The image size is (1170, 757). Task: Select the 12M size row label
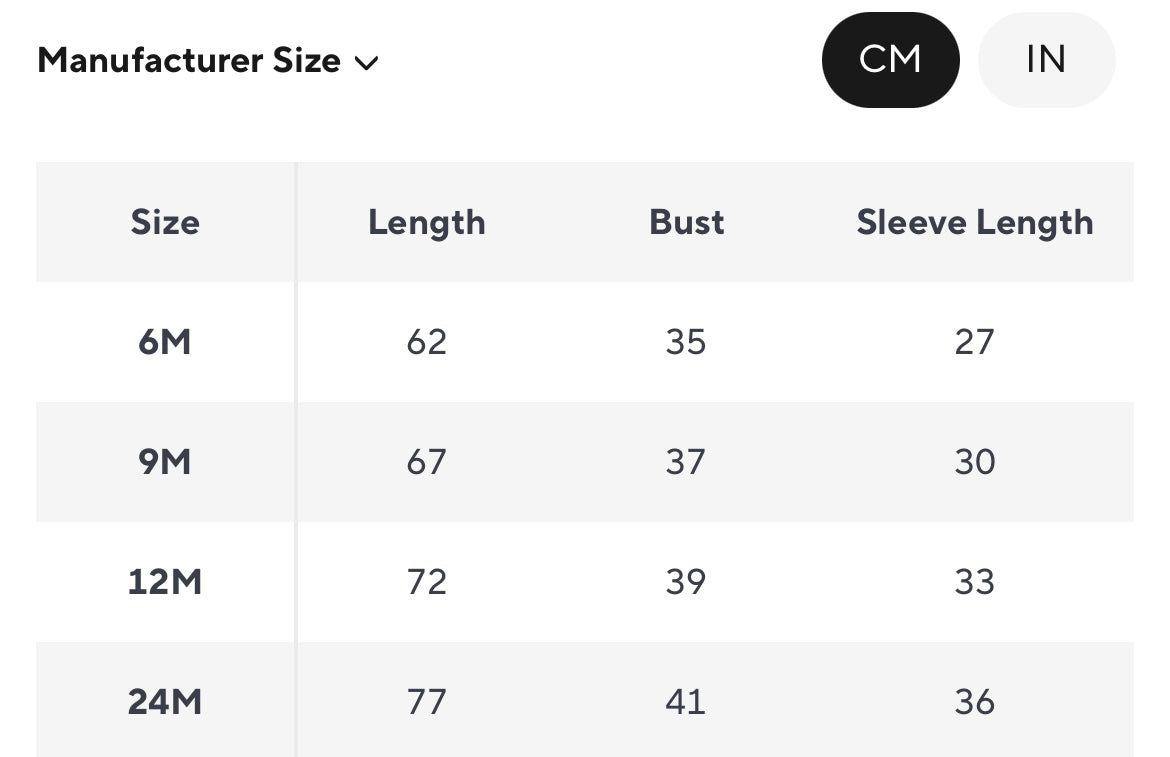(165, 582)
